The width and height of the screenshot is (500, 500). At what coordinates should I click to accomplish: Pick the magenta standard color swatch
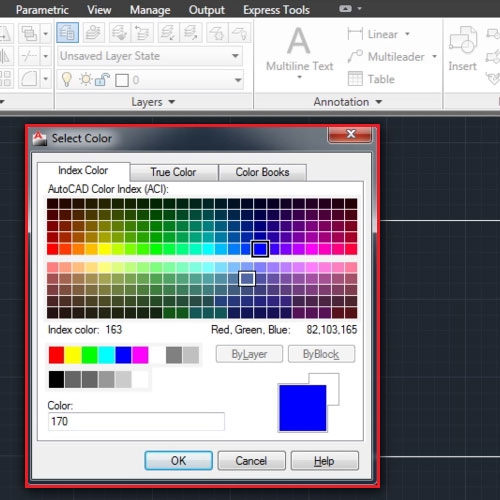point(140,355)
